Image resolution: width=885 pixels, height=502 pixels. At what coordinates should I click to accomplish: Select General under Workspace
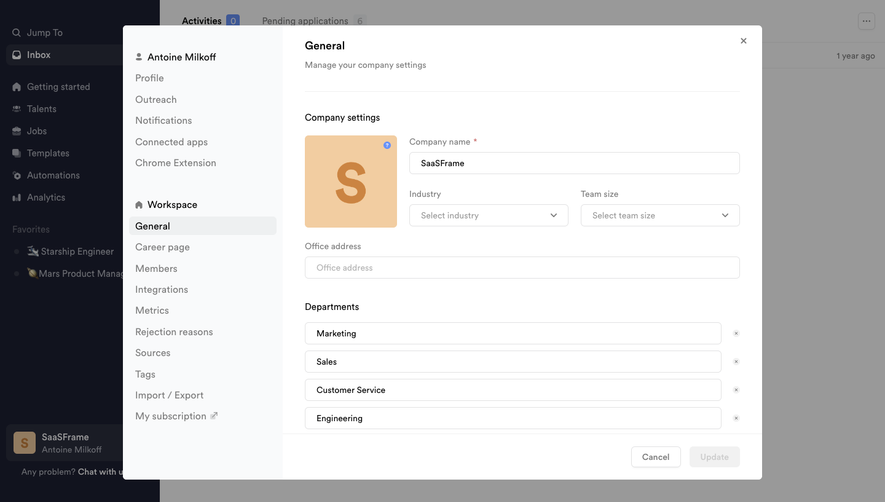pos(203,226)
